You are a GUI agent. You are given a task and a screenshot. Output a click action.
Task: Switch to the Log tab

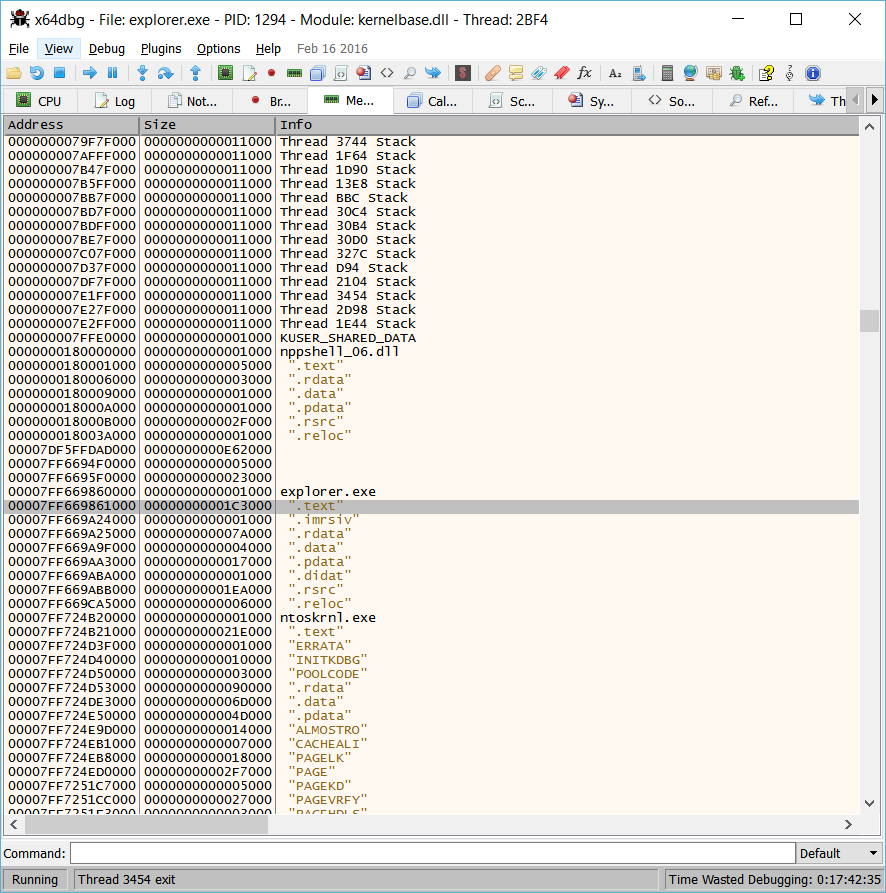coord(115,101)
